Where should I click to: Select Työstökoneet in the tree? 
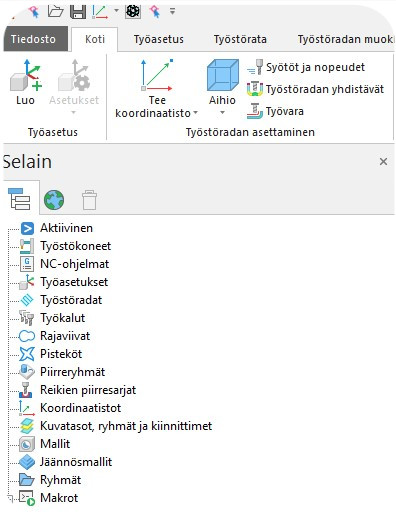tap(75, 246)
